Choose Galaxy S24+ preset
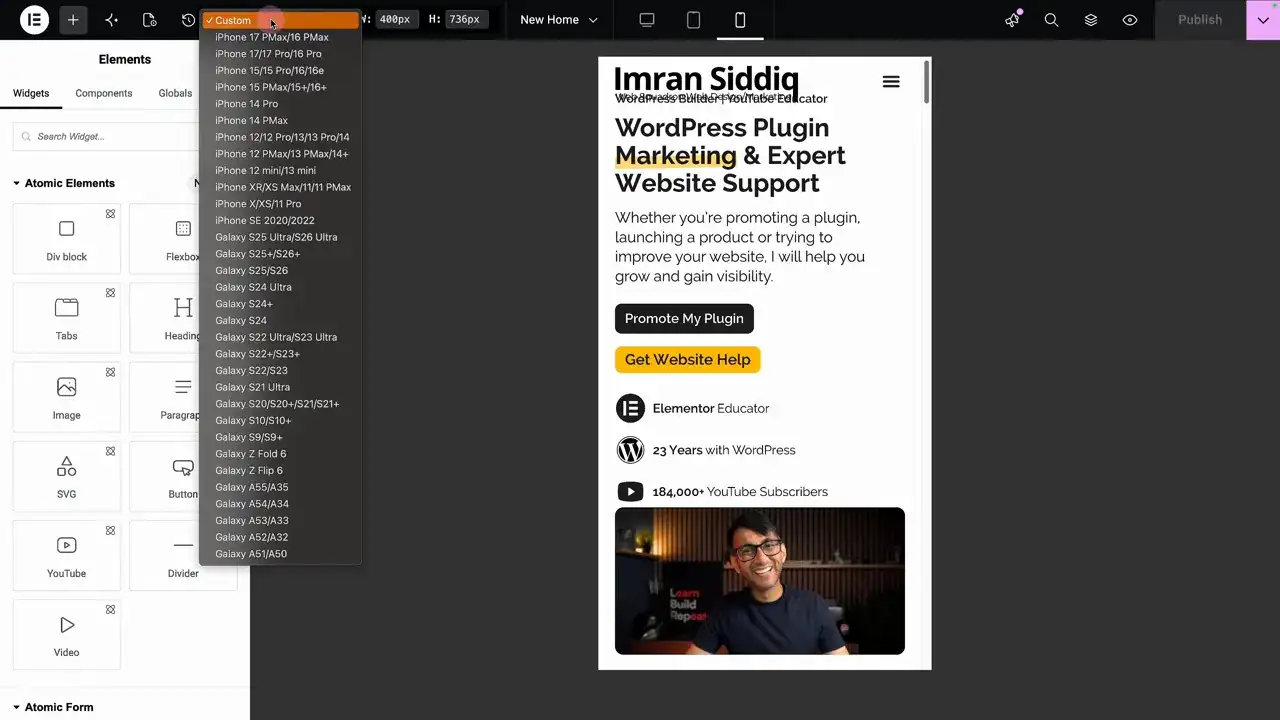Image resolution: width=1280 pixels, height=720 pixels. pos(280,304)
